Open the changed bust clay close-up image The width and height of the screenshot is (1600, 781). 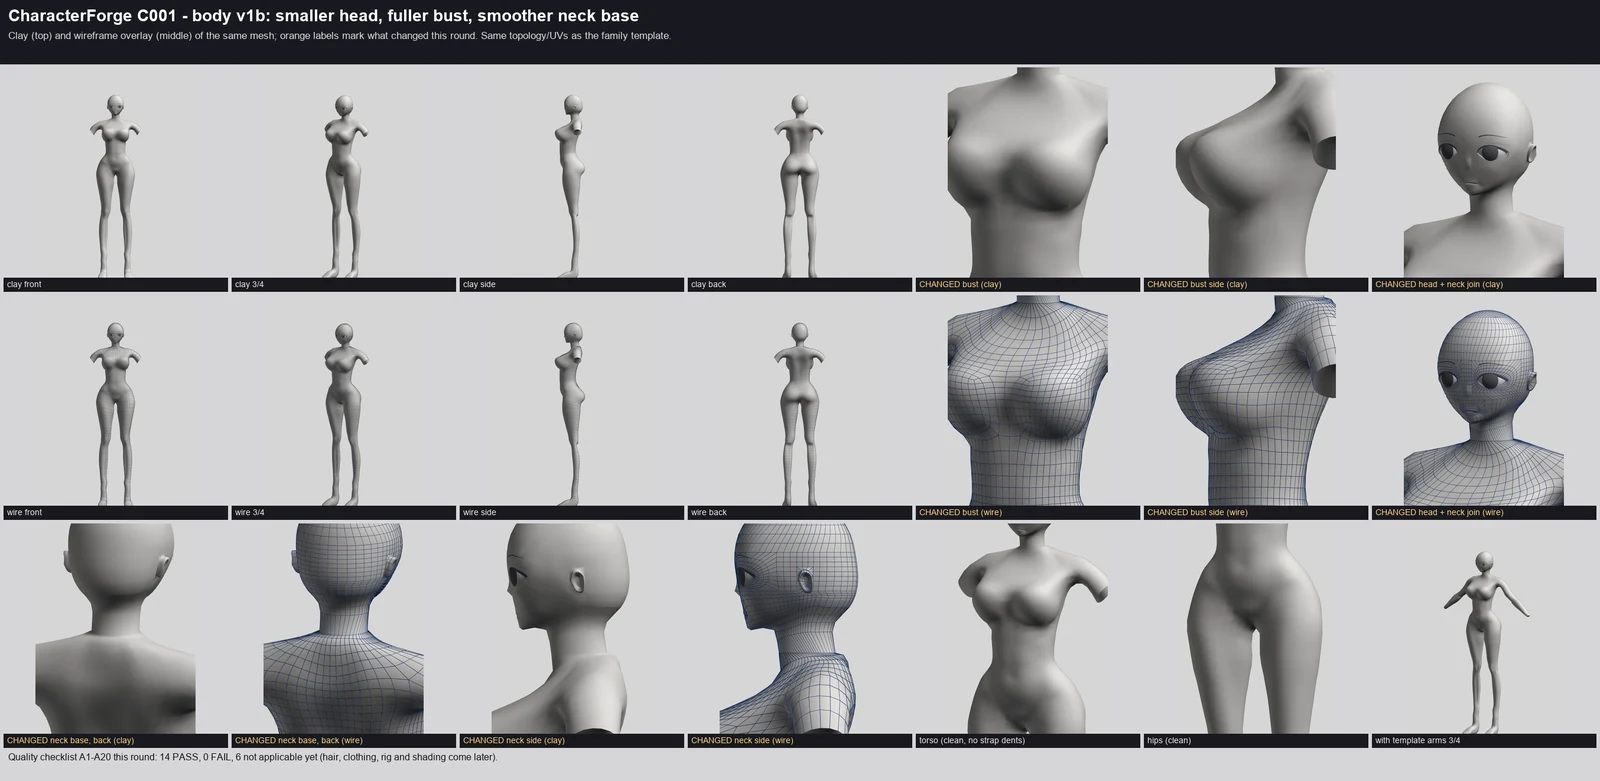pos(1028,172)
